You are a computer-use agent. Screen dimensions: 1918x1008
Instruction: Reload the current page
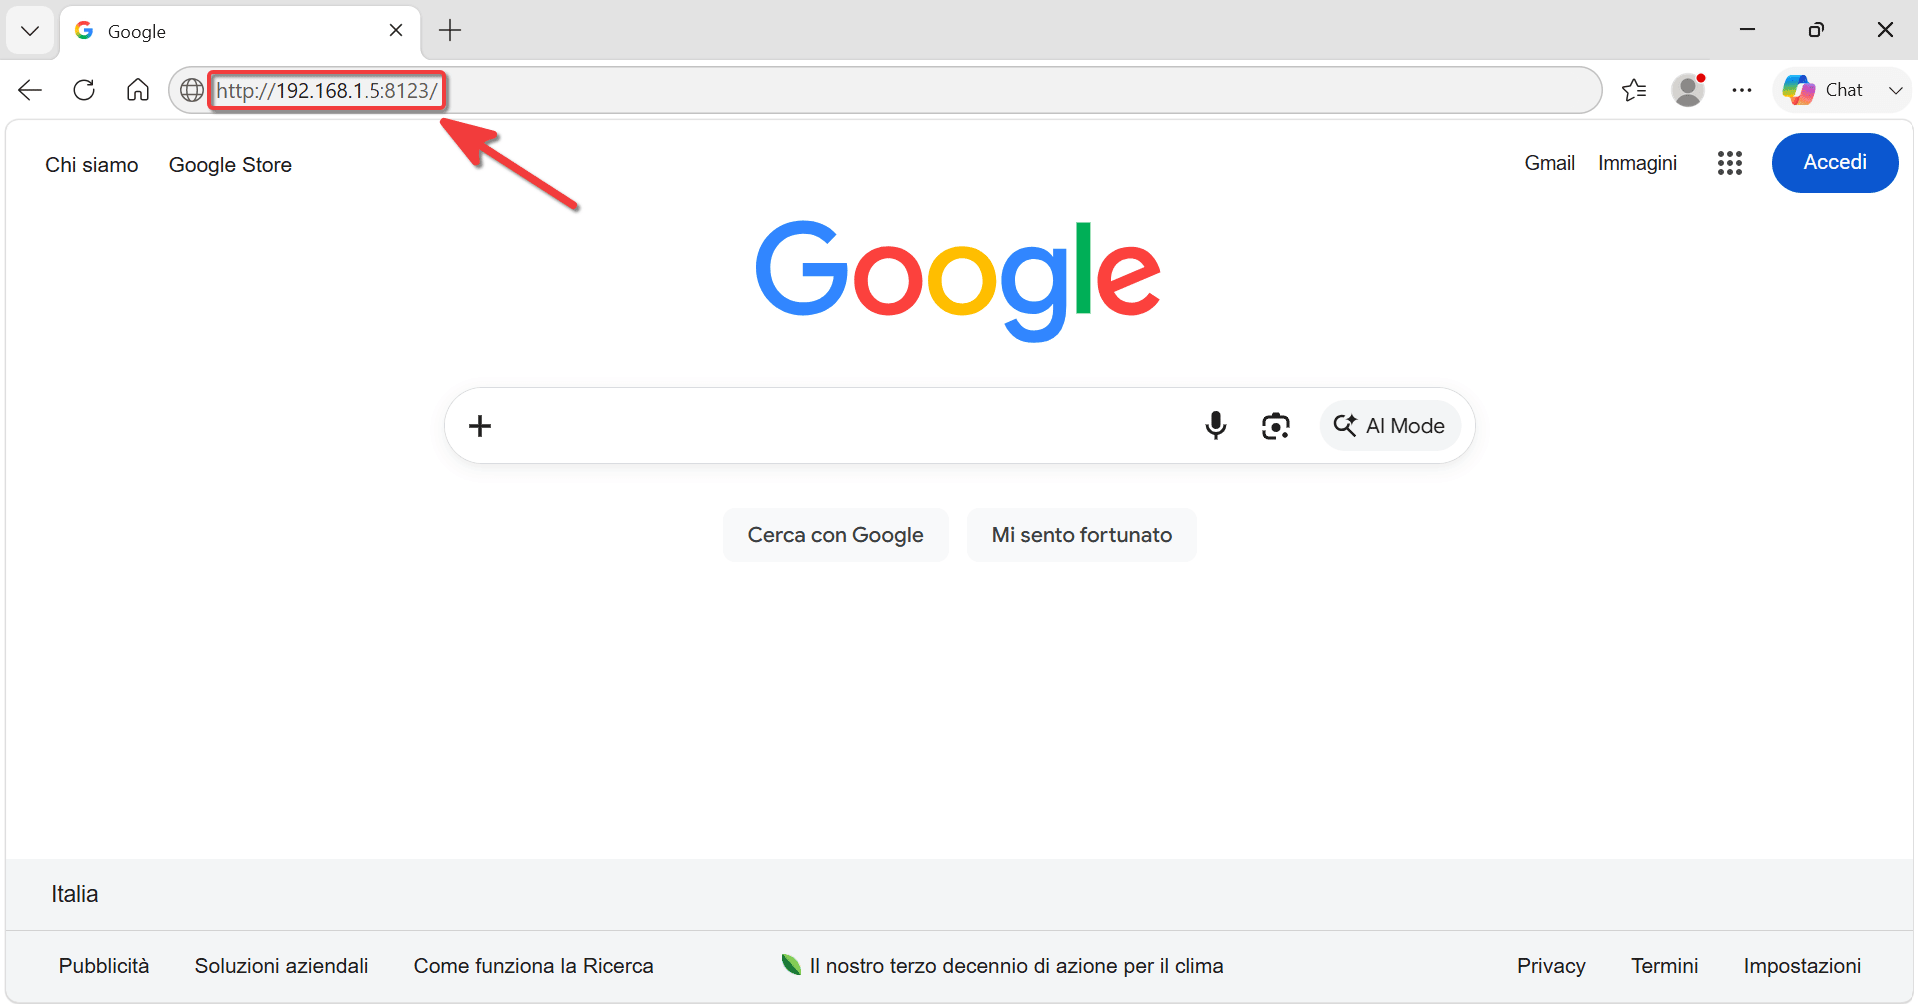[84, 90]
